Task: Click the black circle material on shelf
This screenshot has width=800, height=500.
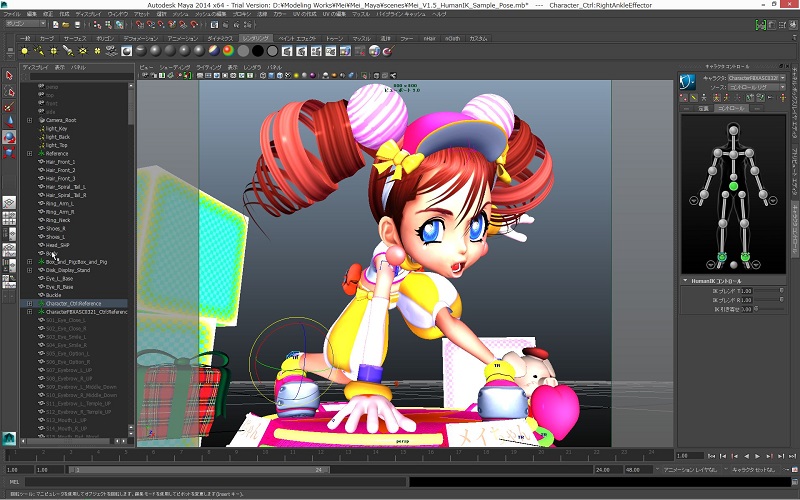Action: 258,51
